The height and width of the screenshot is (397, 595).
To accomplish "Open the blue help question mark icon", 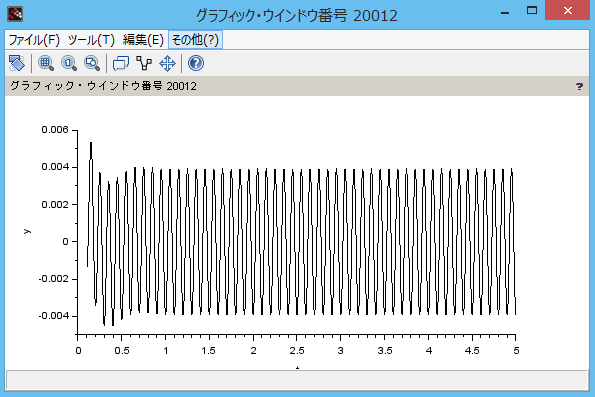I will [x=196, y=63].
